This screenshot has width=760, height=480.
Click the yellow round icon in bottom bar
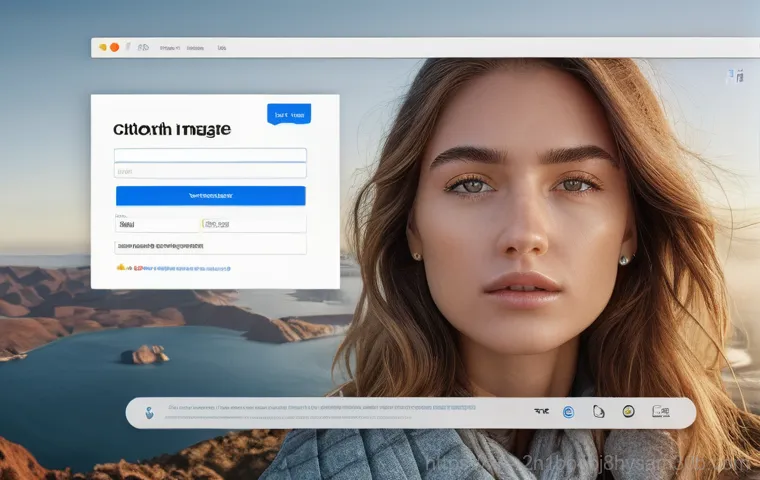coord(628,411)
